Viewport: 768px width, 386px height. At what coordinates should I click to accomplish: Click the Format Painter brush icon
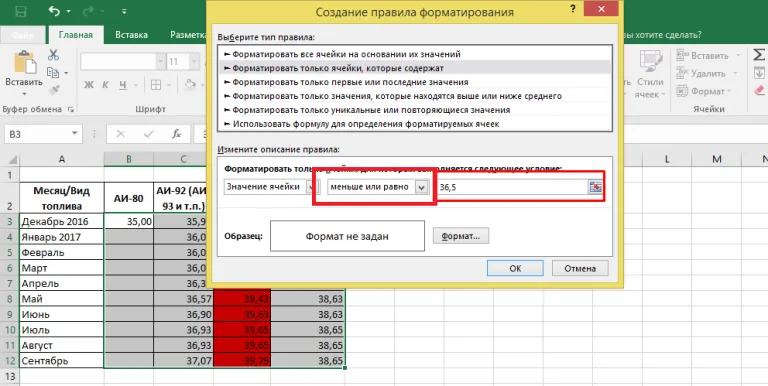pyautogui.click(x=54, y=90)
